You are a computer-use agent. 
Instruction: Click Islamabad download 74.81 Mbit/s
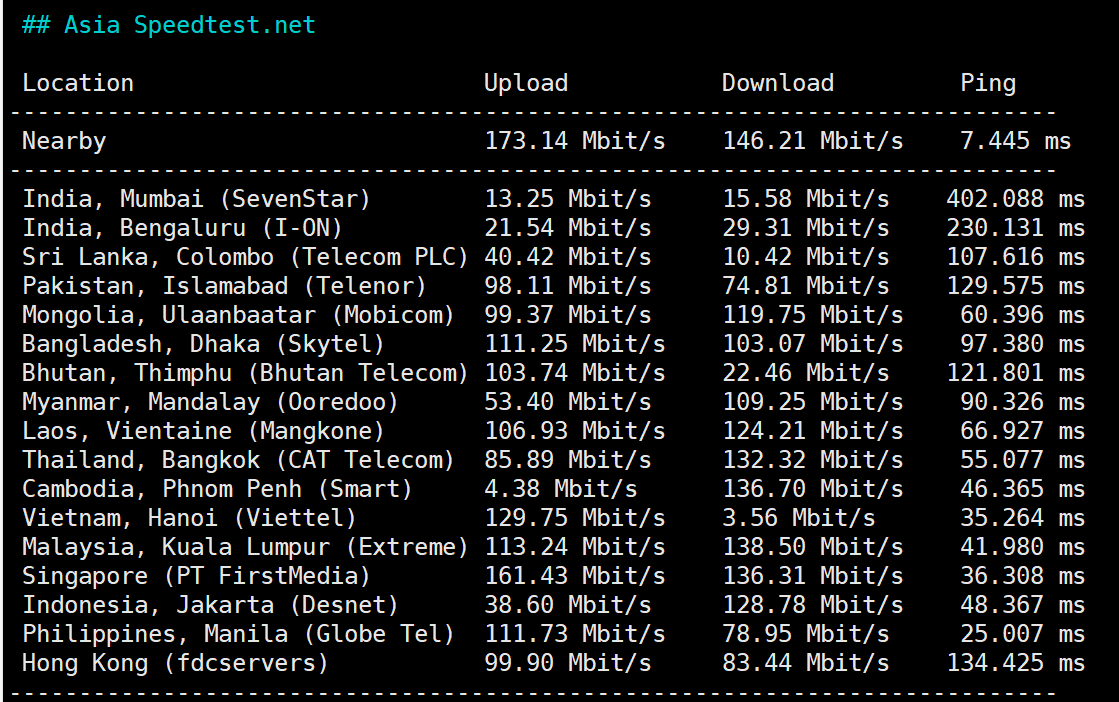806,286
